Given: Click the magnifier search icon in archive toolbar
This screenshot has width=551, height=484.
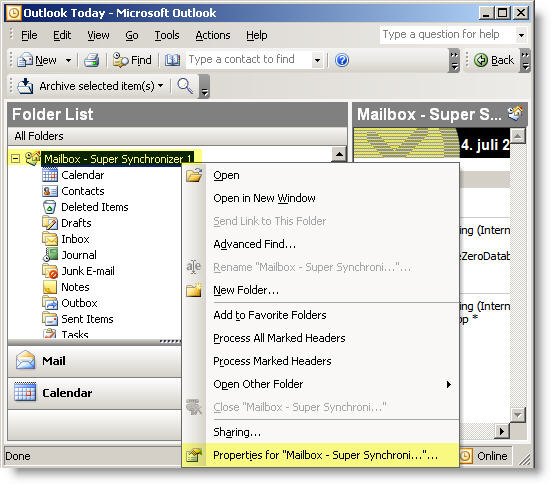Looking at the screenshot, I should (185, 86).
